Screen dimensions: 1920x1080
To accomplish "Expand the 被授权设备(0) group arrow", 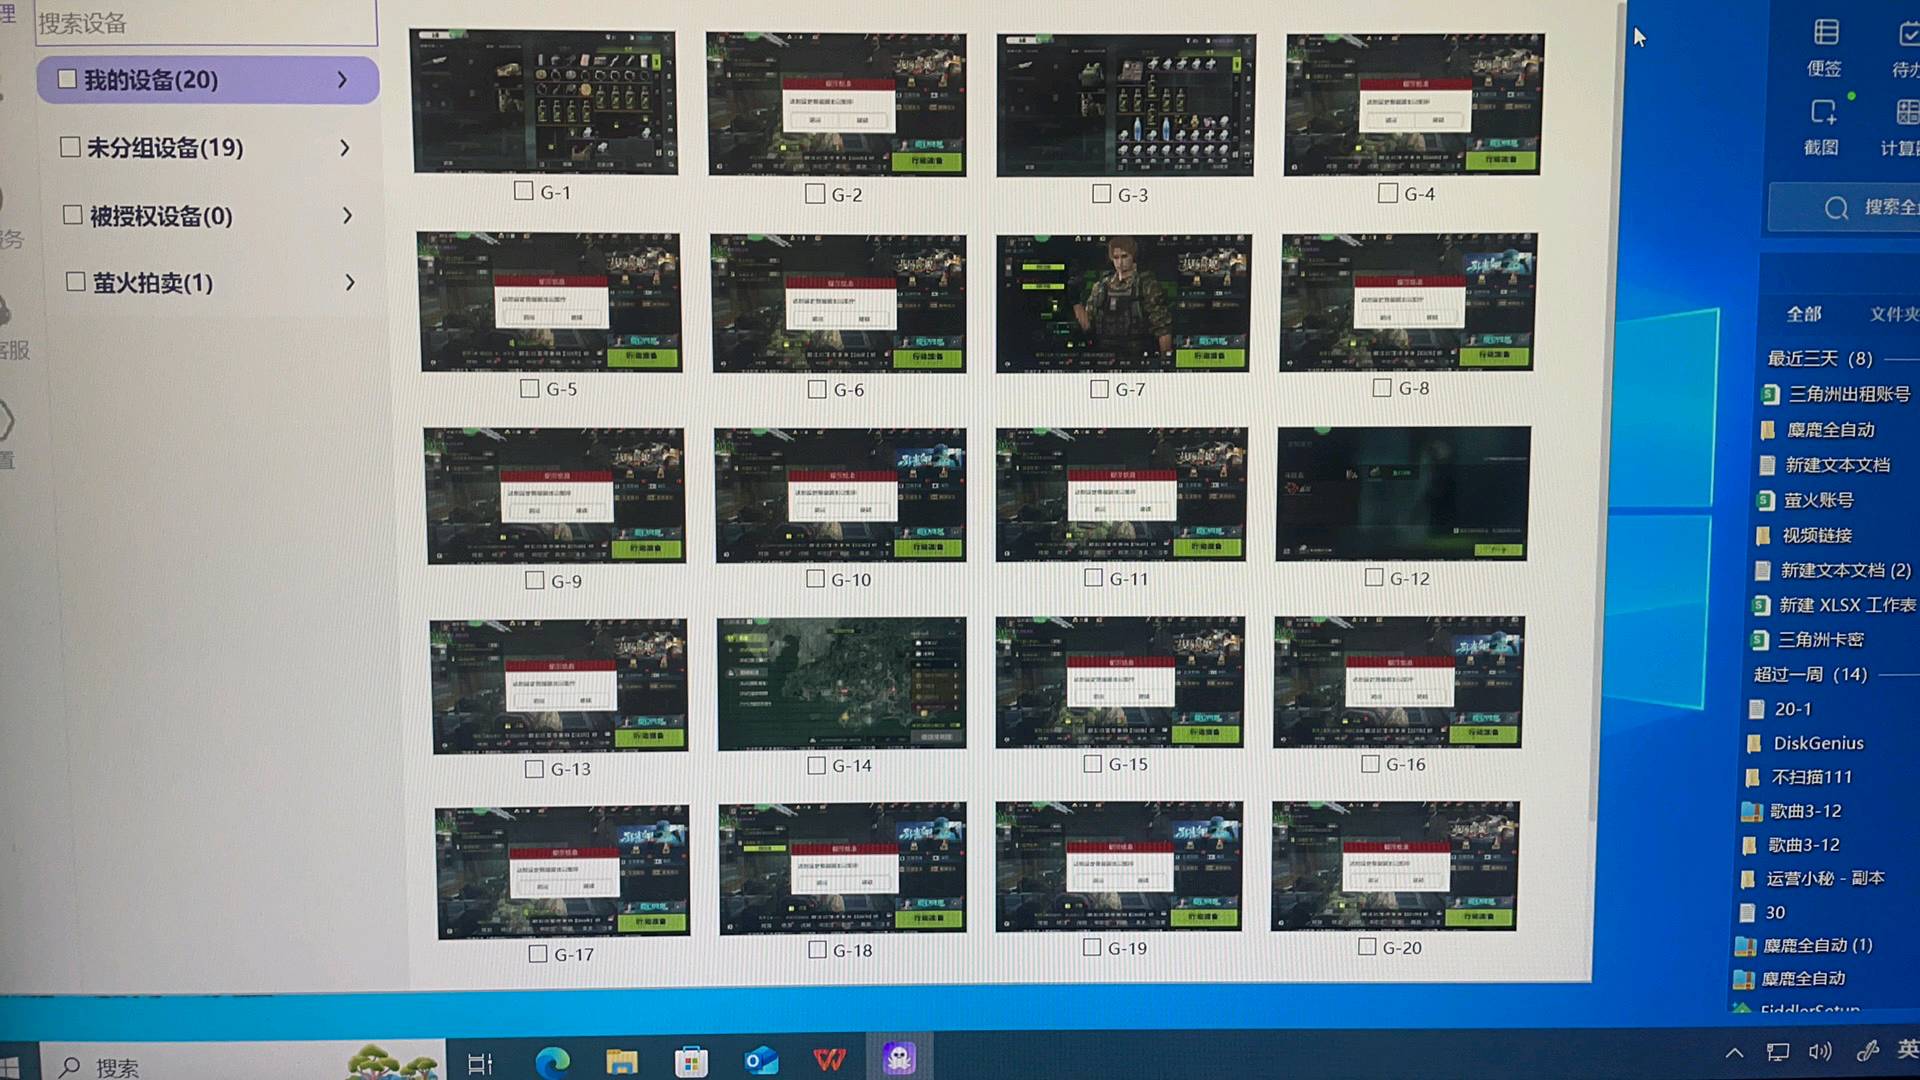I will (x=347, y=215).
